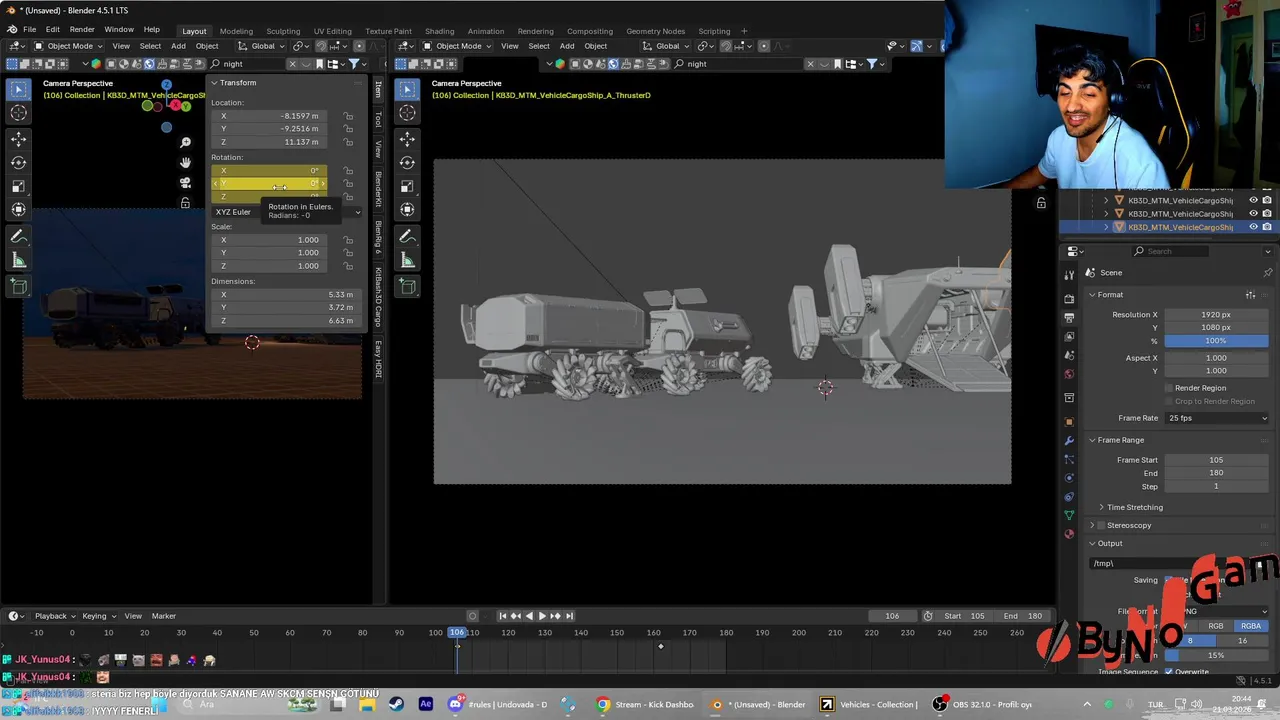Open the Modifiers wrench properties tab
Screen dimensions: 1280x720
coord(1069,440)
